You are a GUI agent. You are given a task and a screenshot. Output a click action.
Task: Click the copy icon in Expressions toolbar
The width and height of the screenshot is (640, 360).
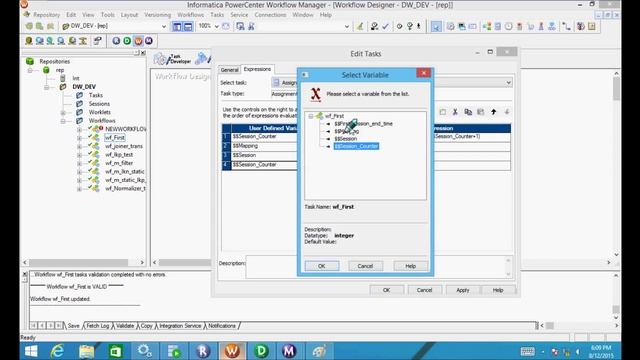(468, 112)
